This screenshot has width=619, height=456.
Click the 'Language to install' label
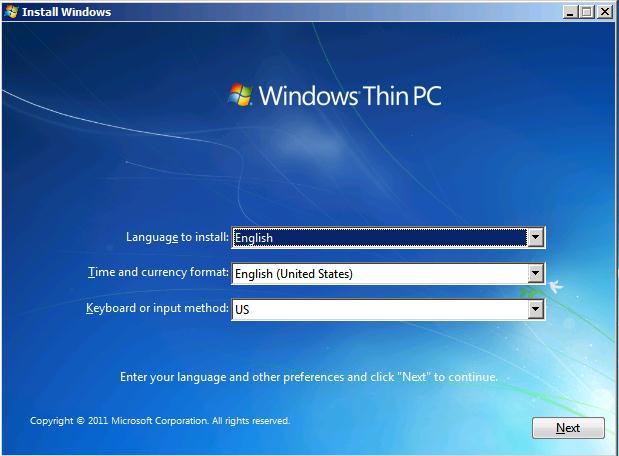tap(177, 238)
